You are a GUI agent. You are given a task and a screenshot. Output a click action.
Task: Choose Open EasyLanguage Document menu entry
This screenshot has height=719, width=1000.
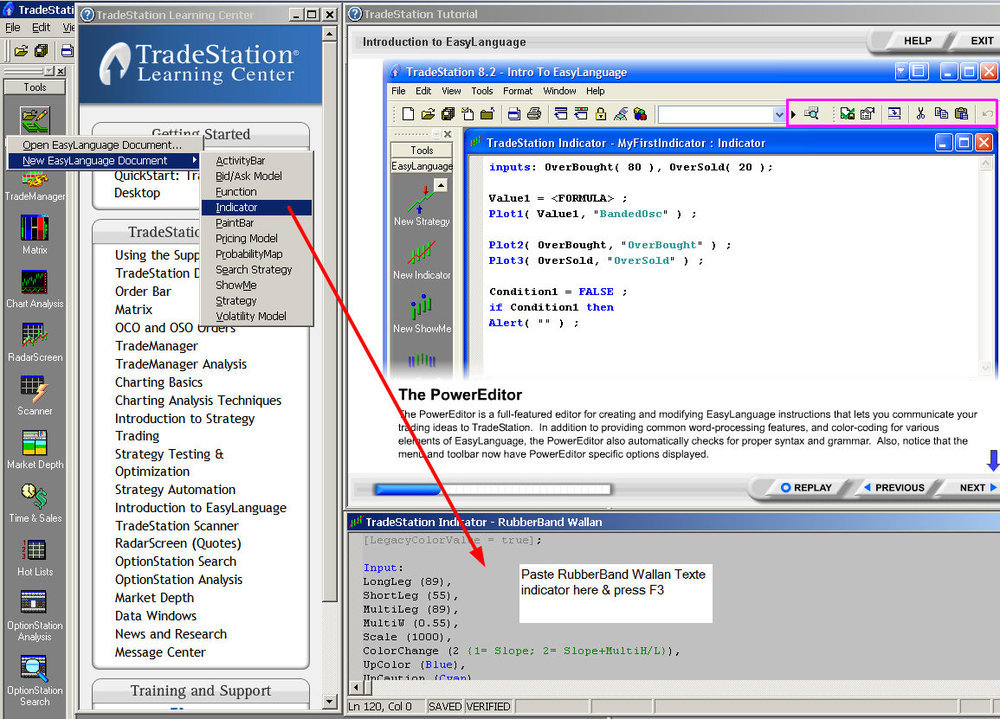[x=102, y=145]
